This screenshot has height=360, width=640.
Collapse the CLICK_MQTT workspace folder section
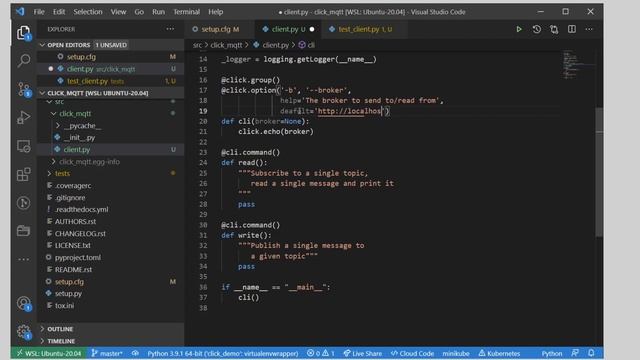tap(42, 93)
